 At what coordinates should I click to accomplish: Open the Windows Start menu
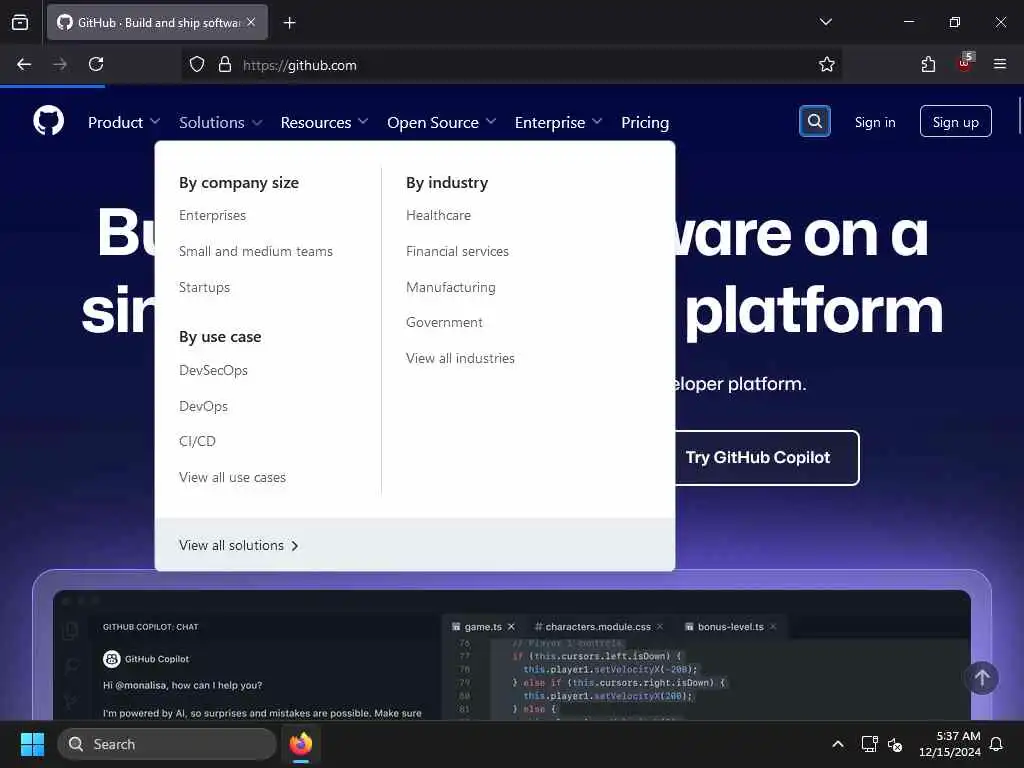click(32, 744)
